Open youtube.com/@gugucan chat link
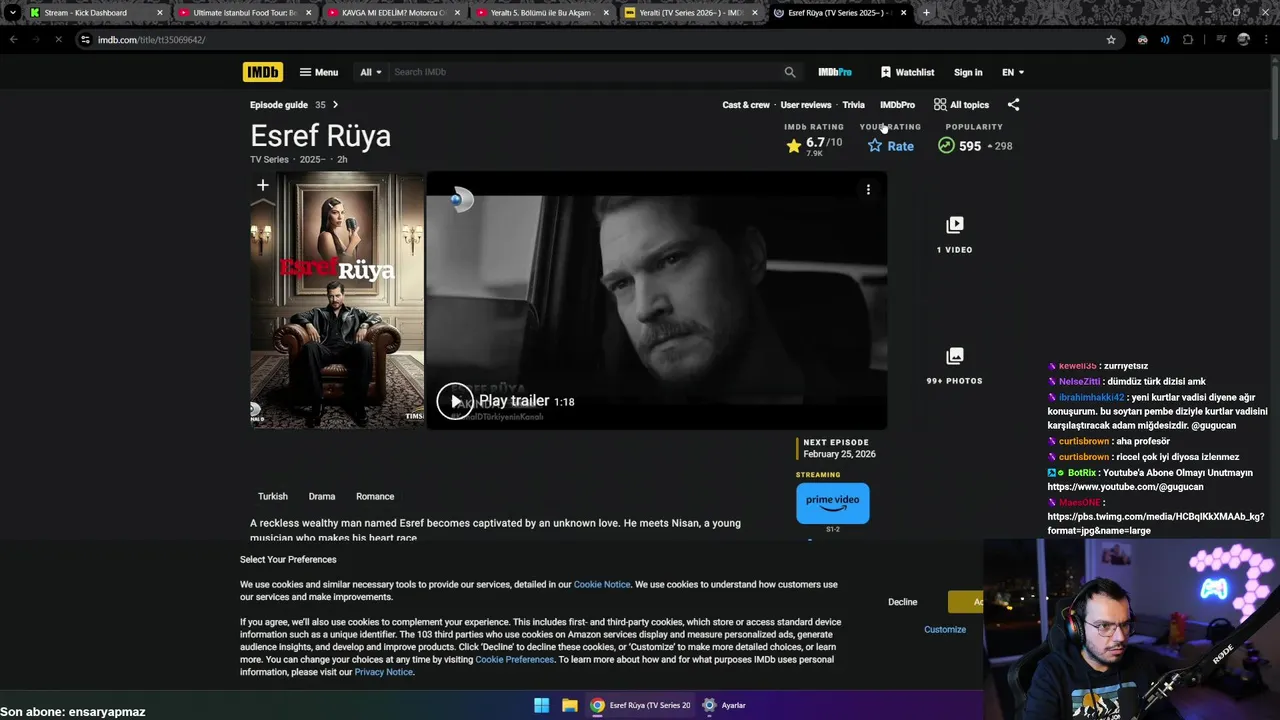 (1125, 487)
